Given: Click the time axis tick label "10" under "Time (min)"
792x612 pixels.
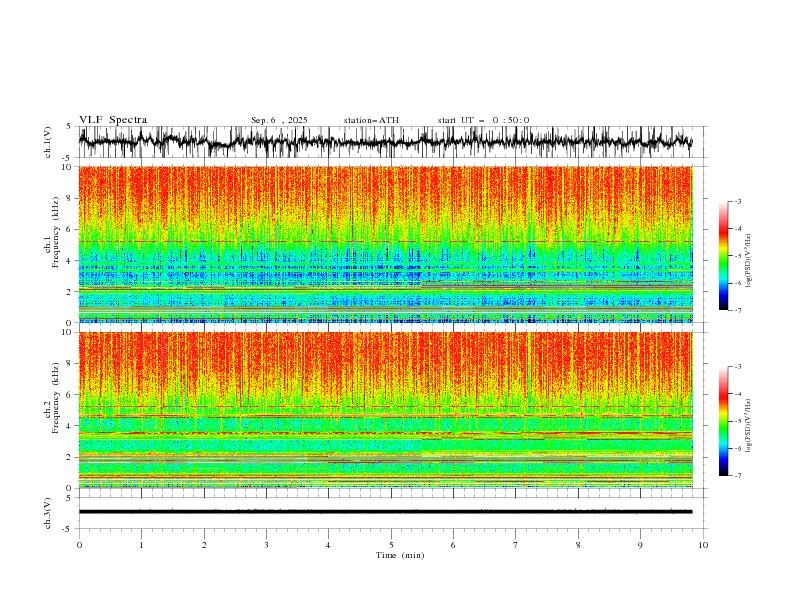Looking at the screenshot, I should point(703,545).
